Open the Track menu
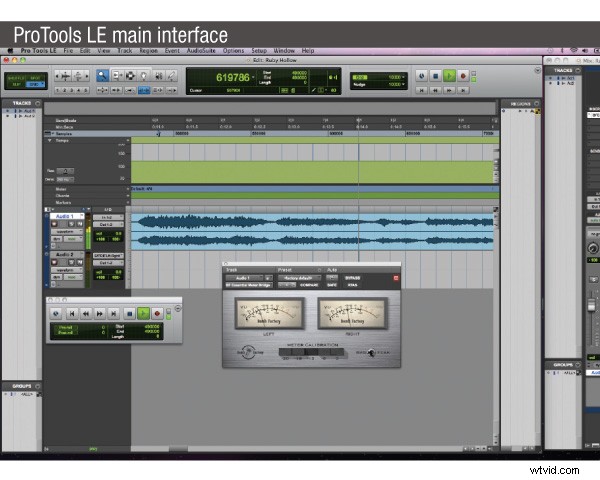 pos(125,51)
